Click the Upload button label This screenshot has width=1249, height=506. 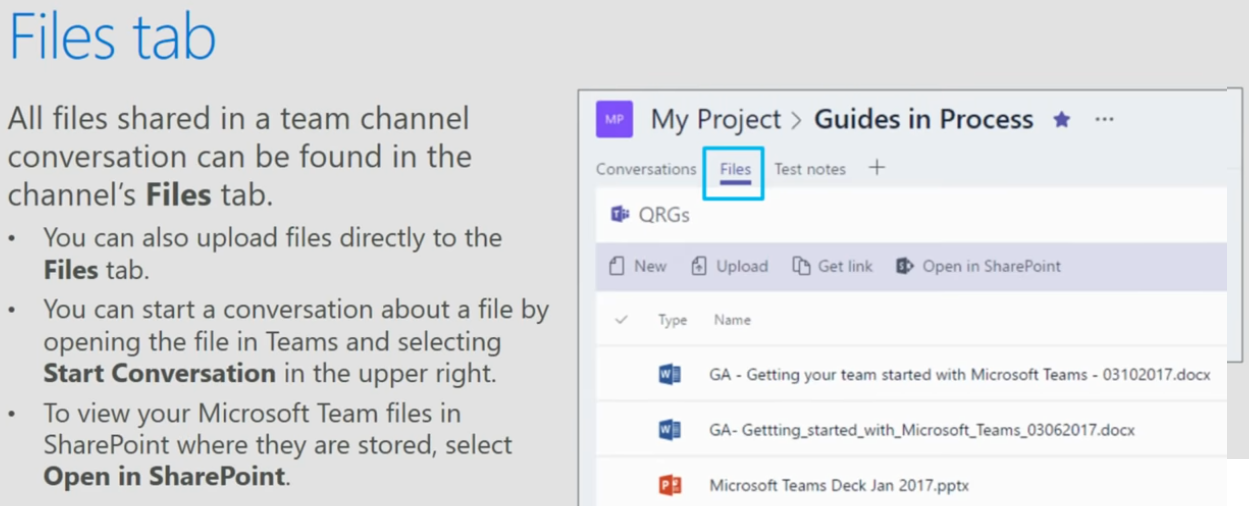coord(742,266)
